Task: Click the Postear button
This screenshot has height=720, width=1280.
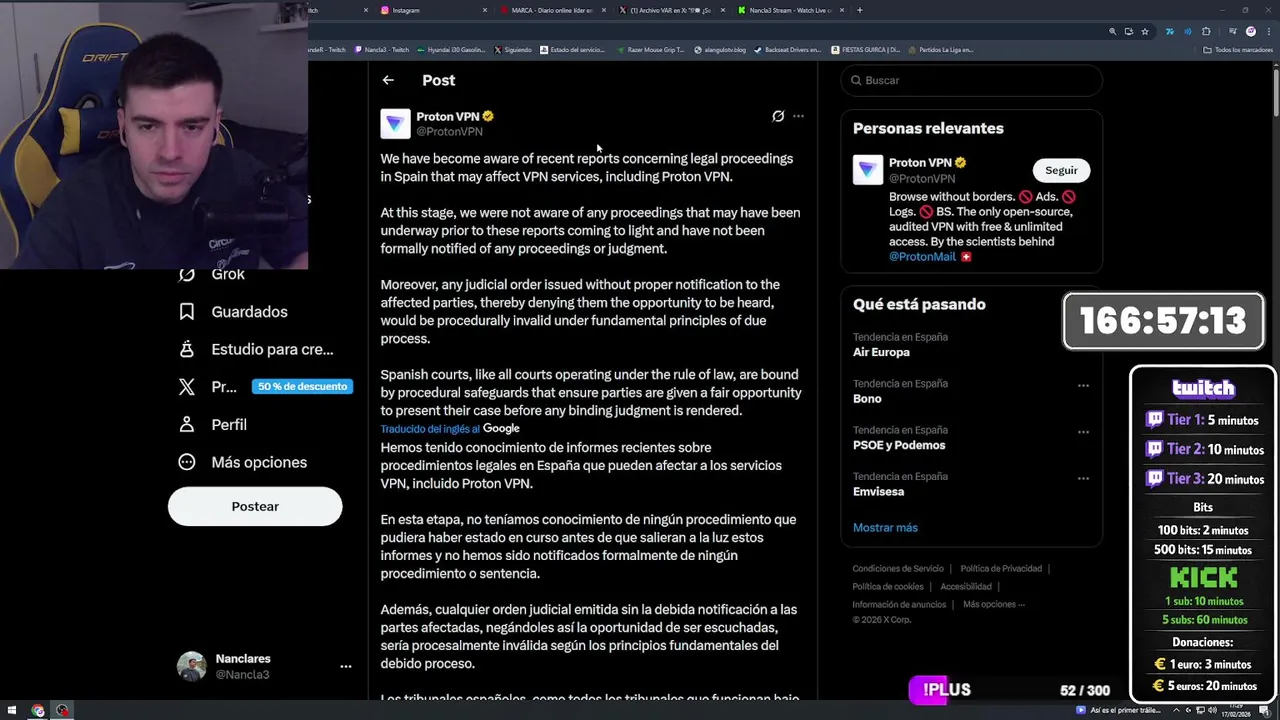Action: (x=255, y=506)
